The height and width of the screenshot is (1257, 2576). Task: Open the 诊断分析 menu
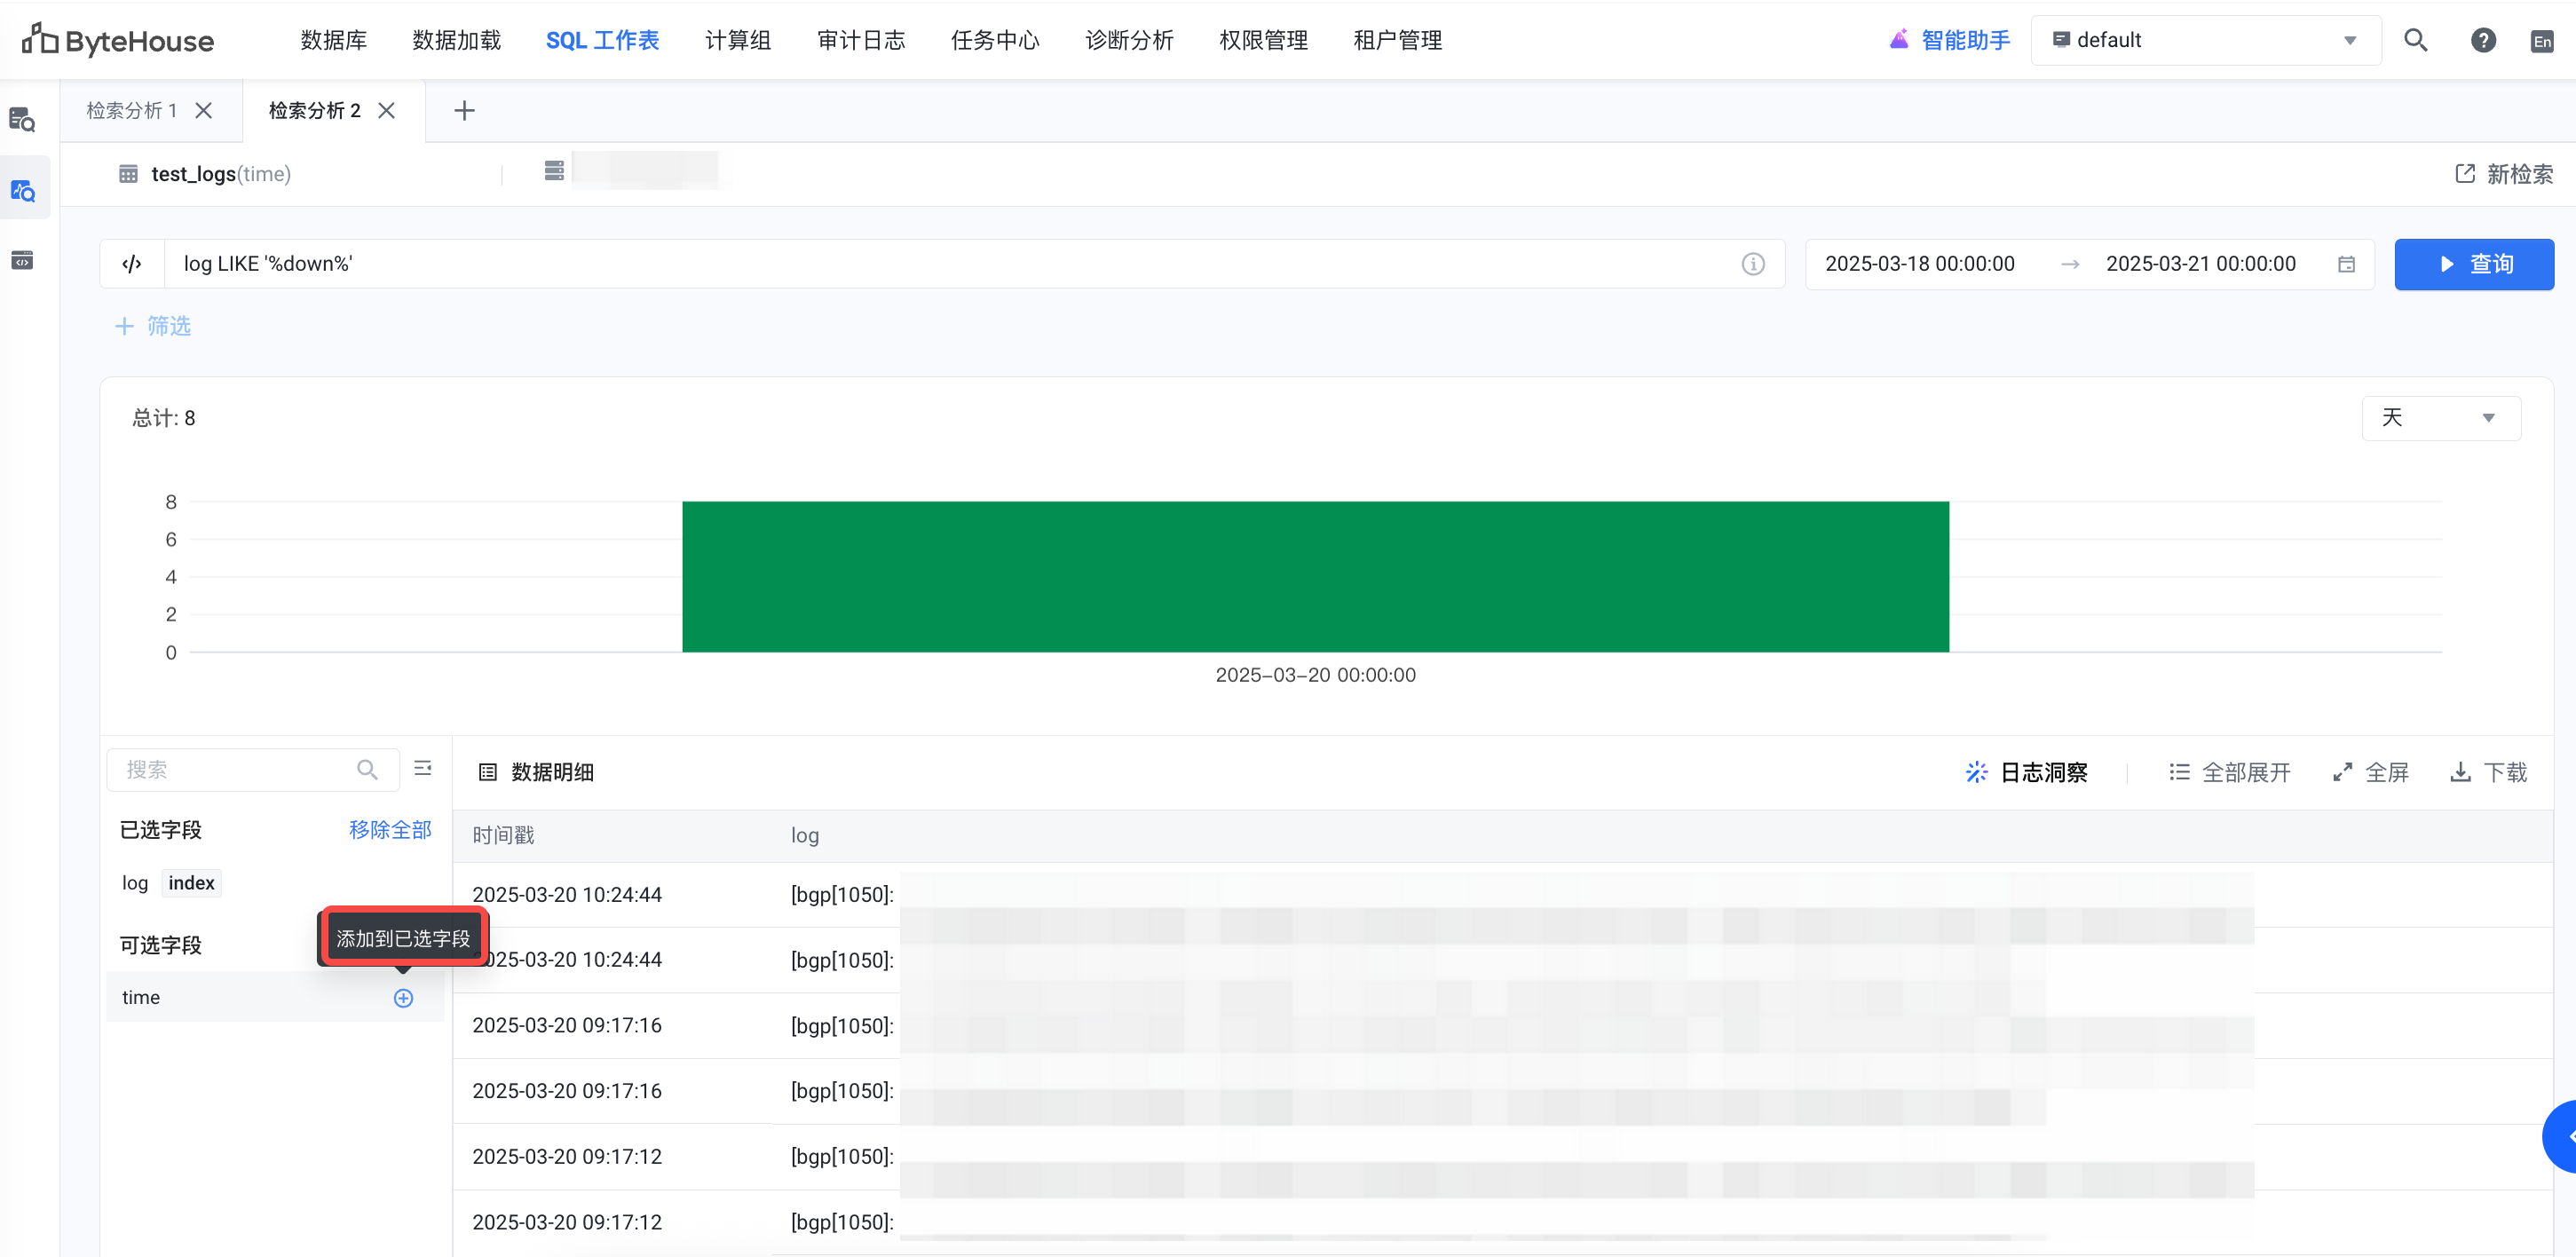(x=1129, y=40)
